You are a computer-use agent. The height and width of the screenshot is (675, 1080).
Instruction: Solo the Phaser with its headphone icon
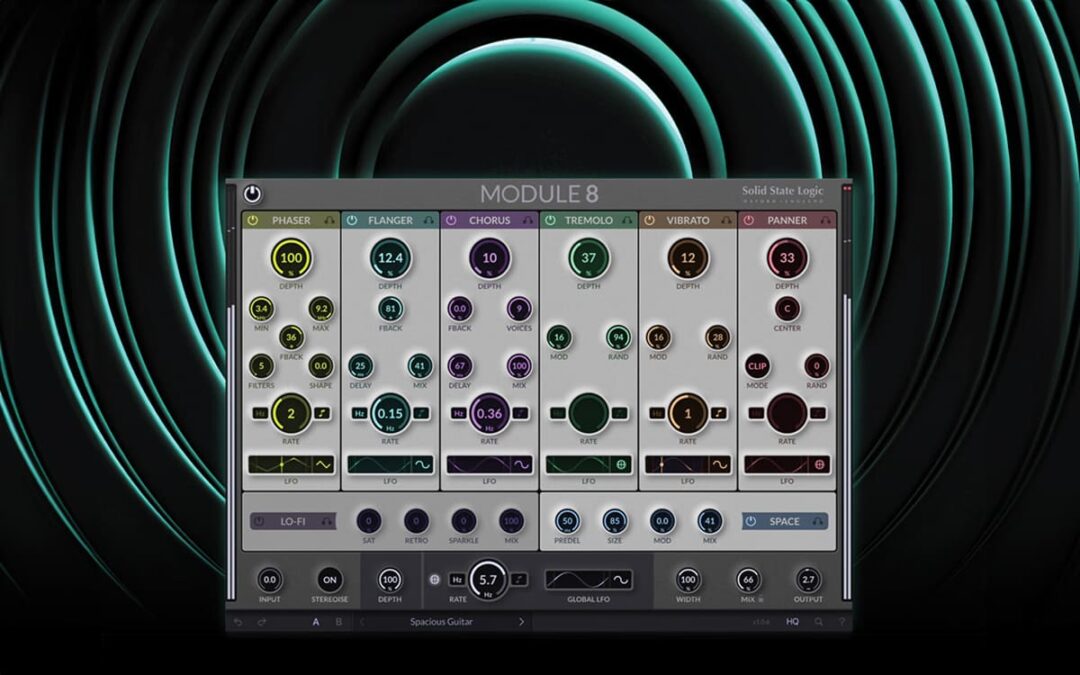(329, 220)
